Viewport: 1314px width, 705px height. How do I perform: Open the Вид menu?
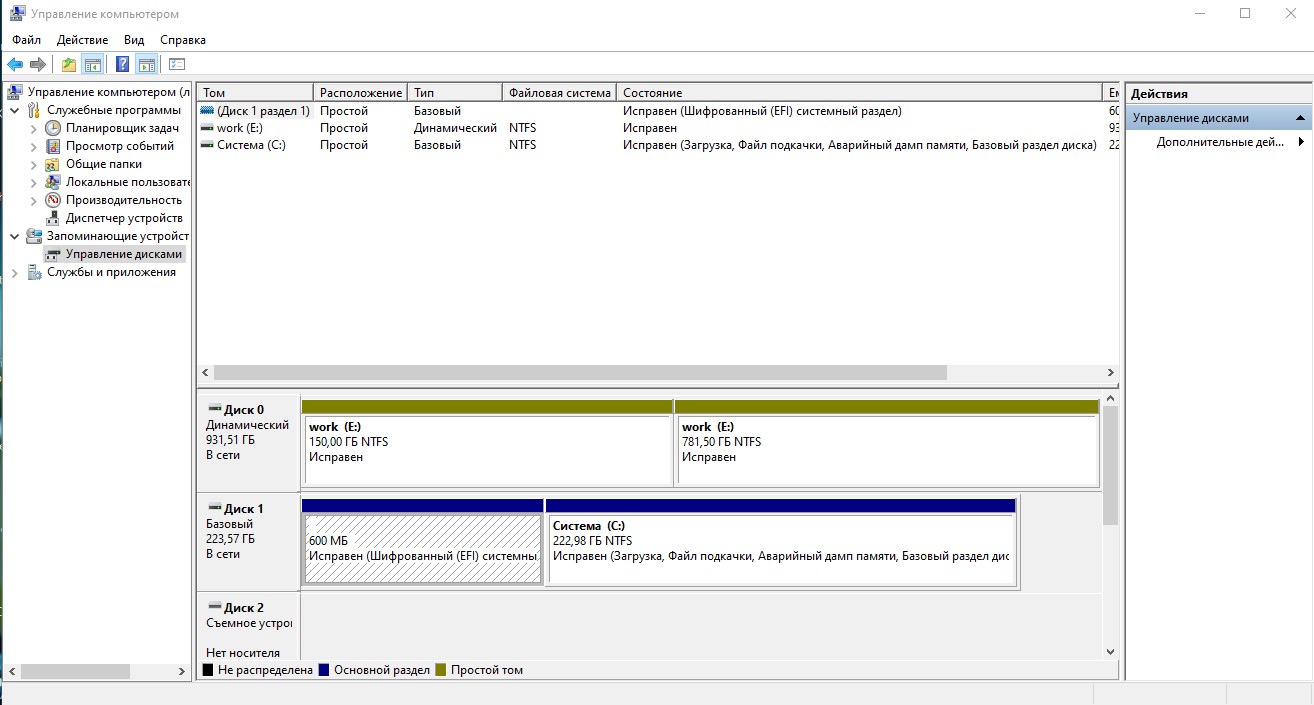click(134, 40)
